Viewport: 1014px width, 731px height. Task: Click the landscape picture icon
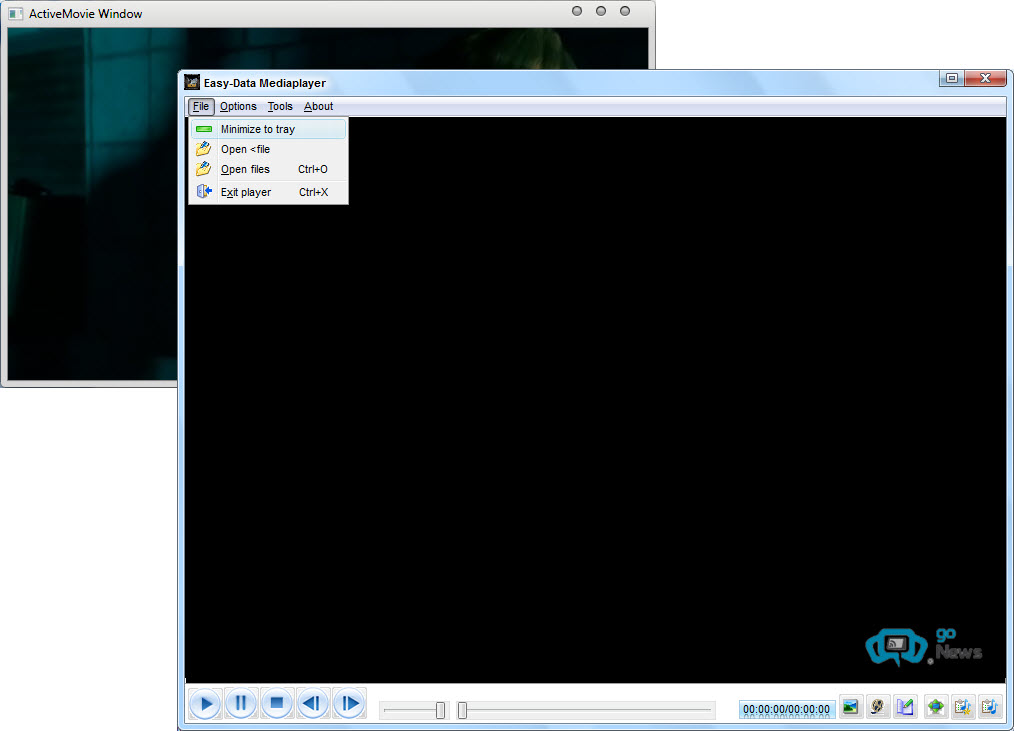(851, 707)
